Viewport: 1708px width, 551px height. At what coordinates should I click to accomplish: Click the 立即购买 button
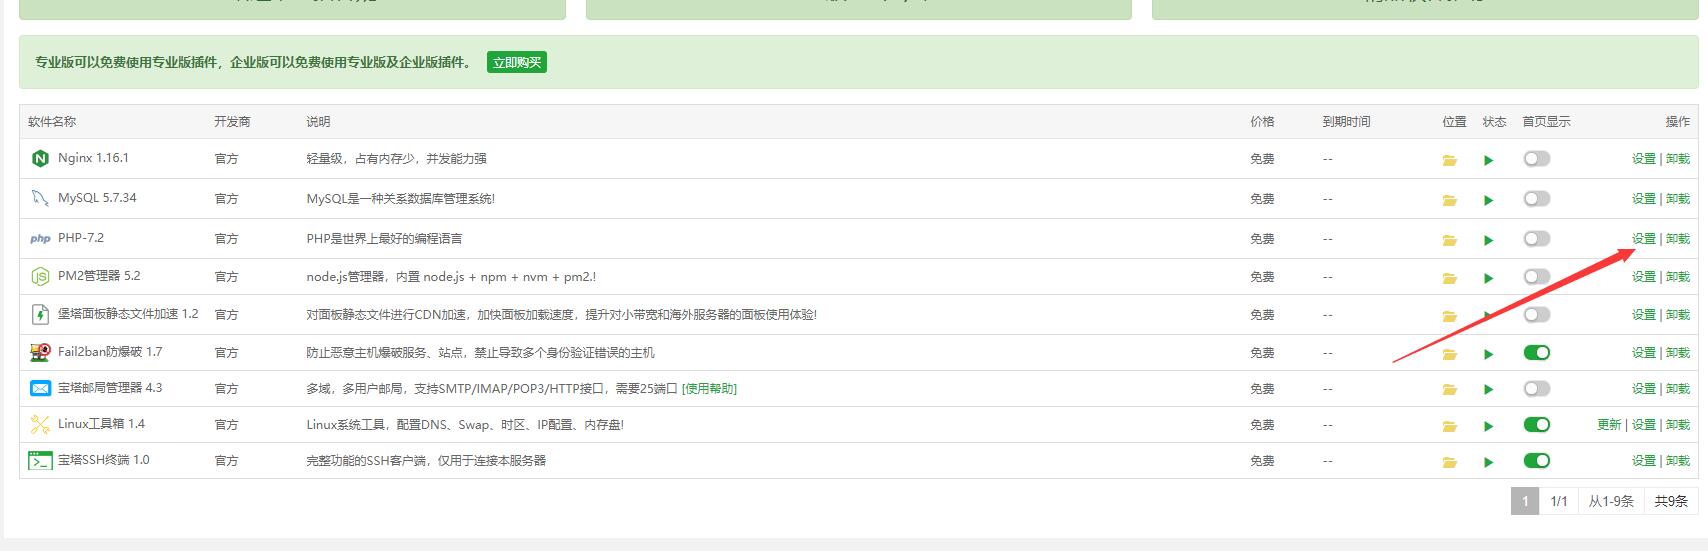tap(517, 62)
